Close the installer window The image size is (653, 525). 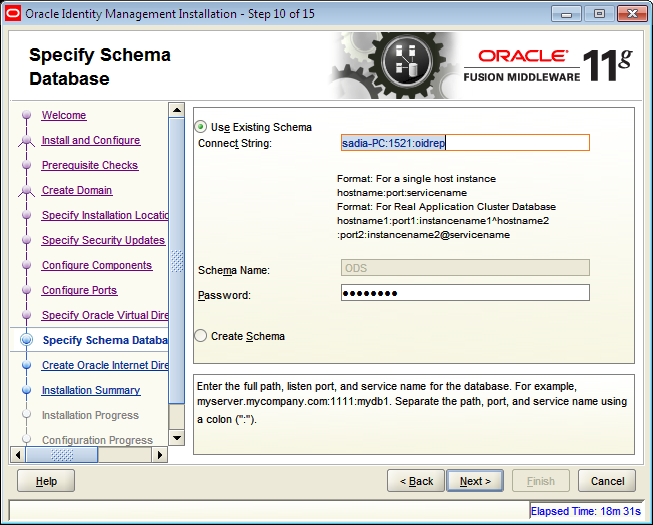pos(632,14)
